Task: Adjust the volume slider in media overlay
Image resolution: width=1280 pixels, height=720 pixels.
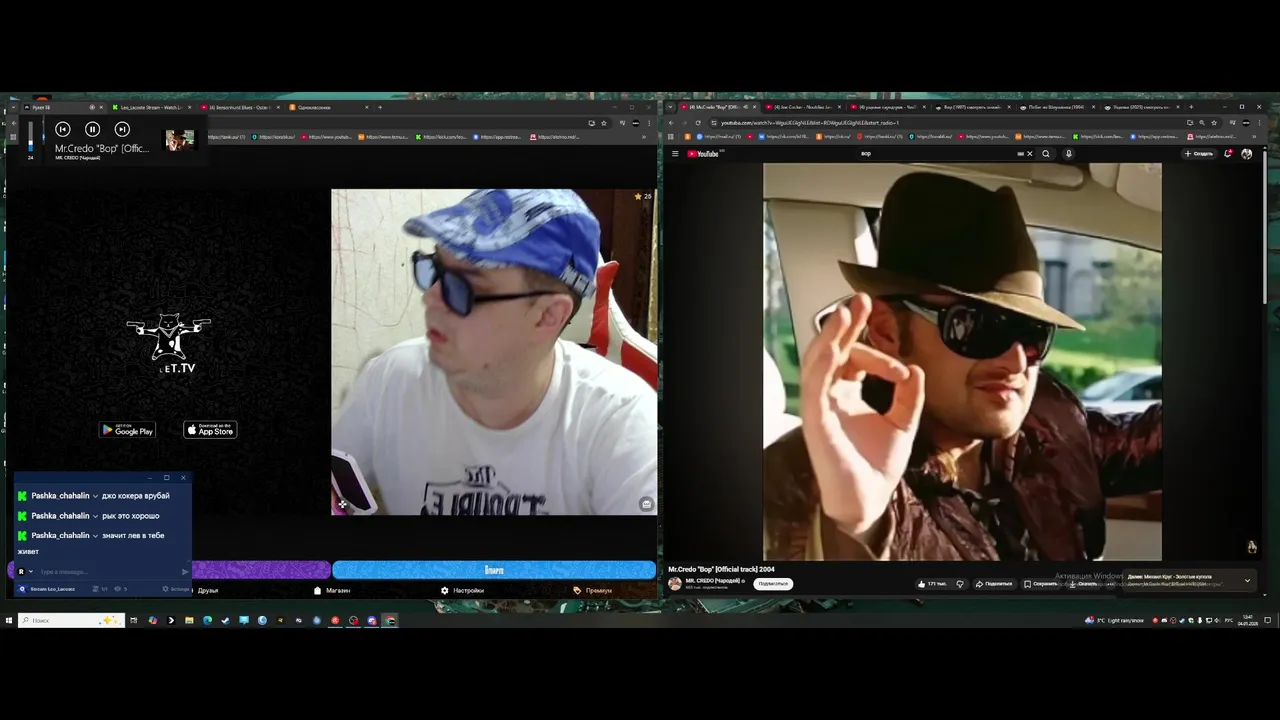Action: (30, 138)
